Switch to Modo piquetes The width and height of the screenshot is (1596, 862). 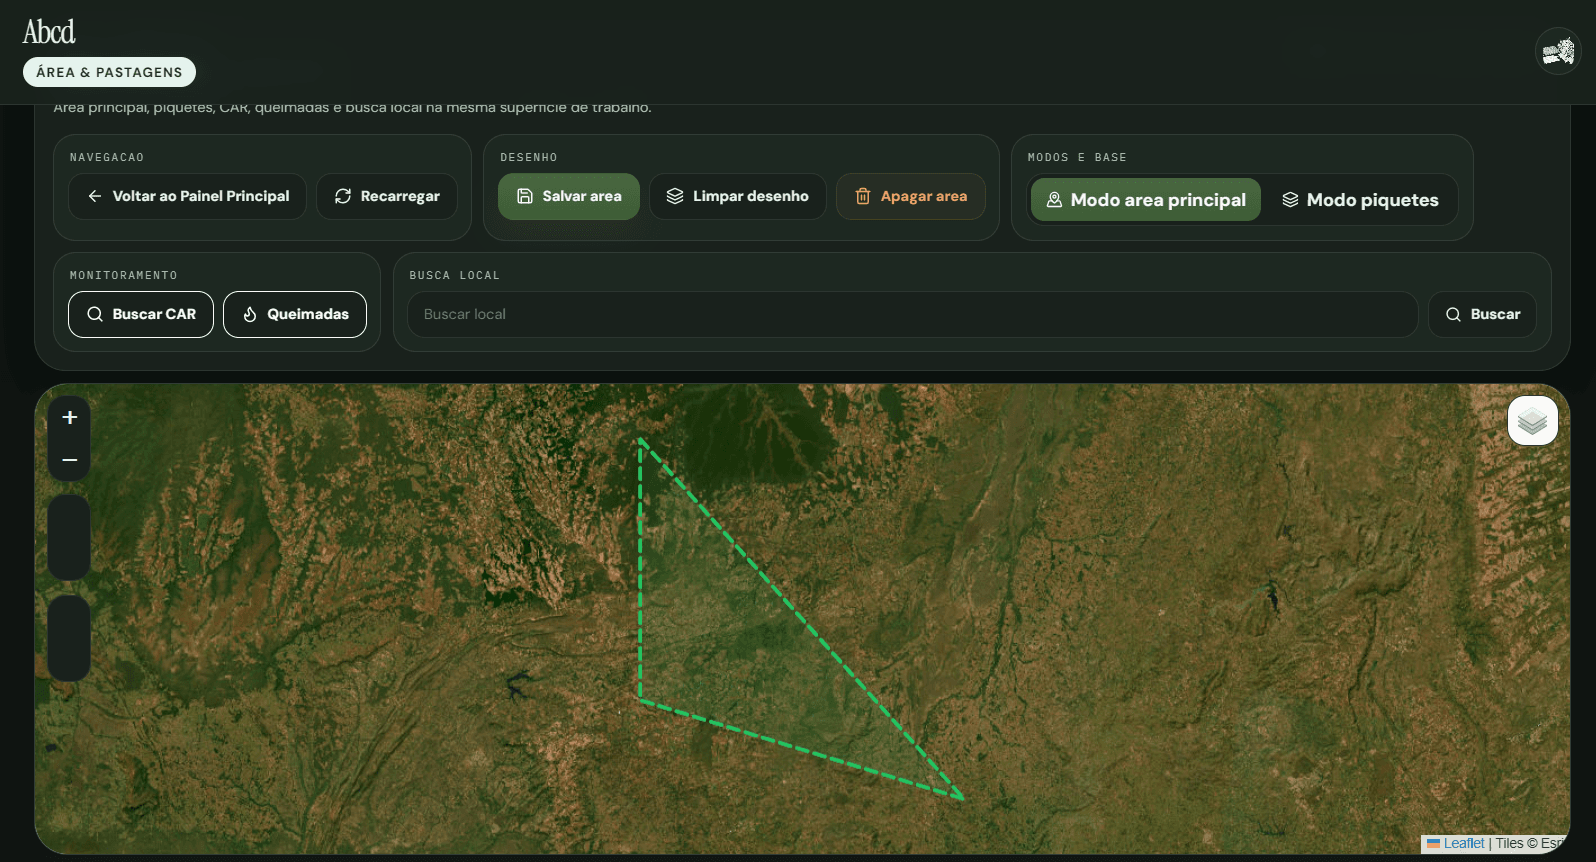click(1360, 200)
